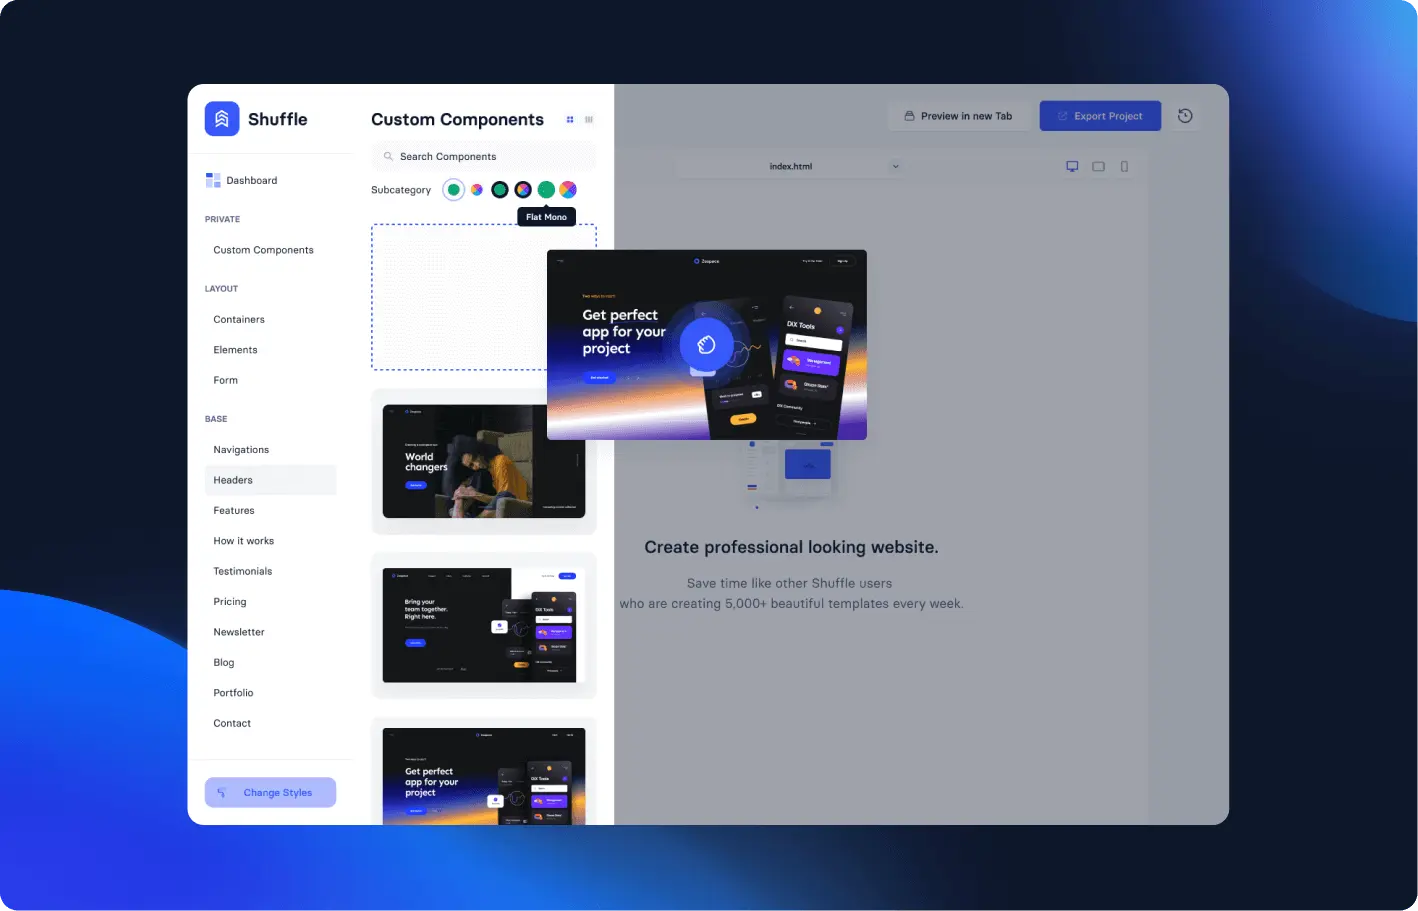This screenshot has width=1418, height=911.
Task: Click Preview in new Tab button
Action: pyautogui.click(x=958, y=116)
